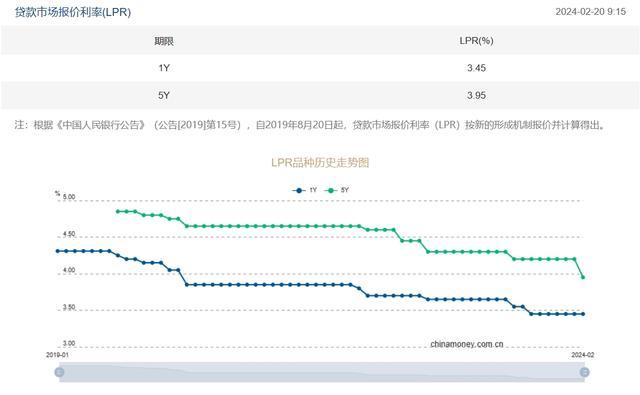Click the 2024-02 x-axis label
The width and height of the screenshot is (640, 395).
click(x=583, y=355)
